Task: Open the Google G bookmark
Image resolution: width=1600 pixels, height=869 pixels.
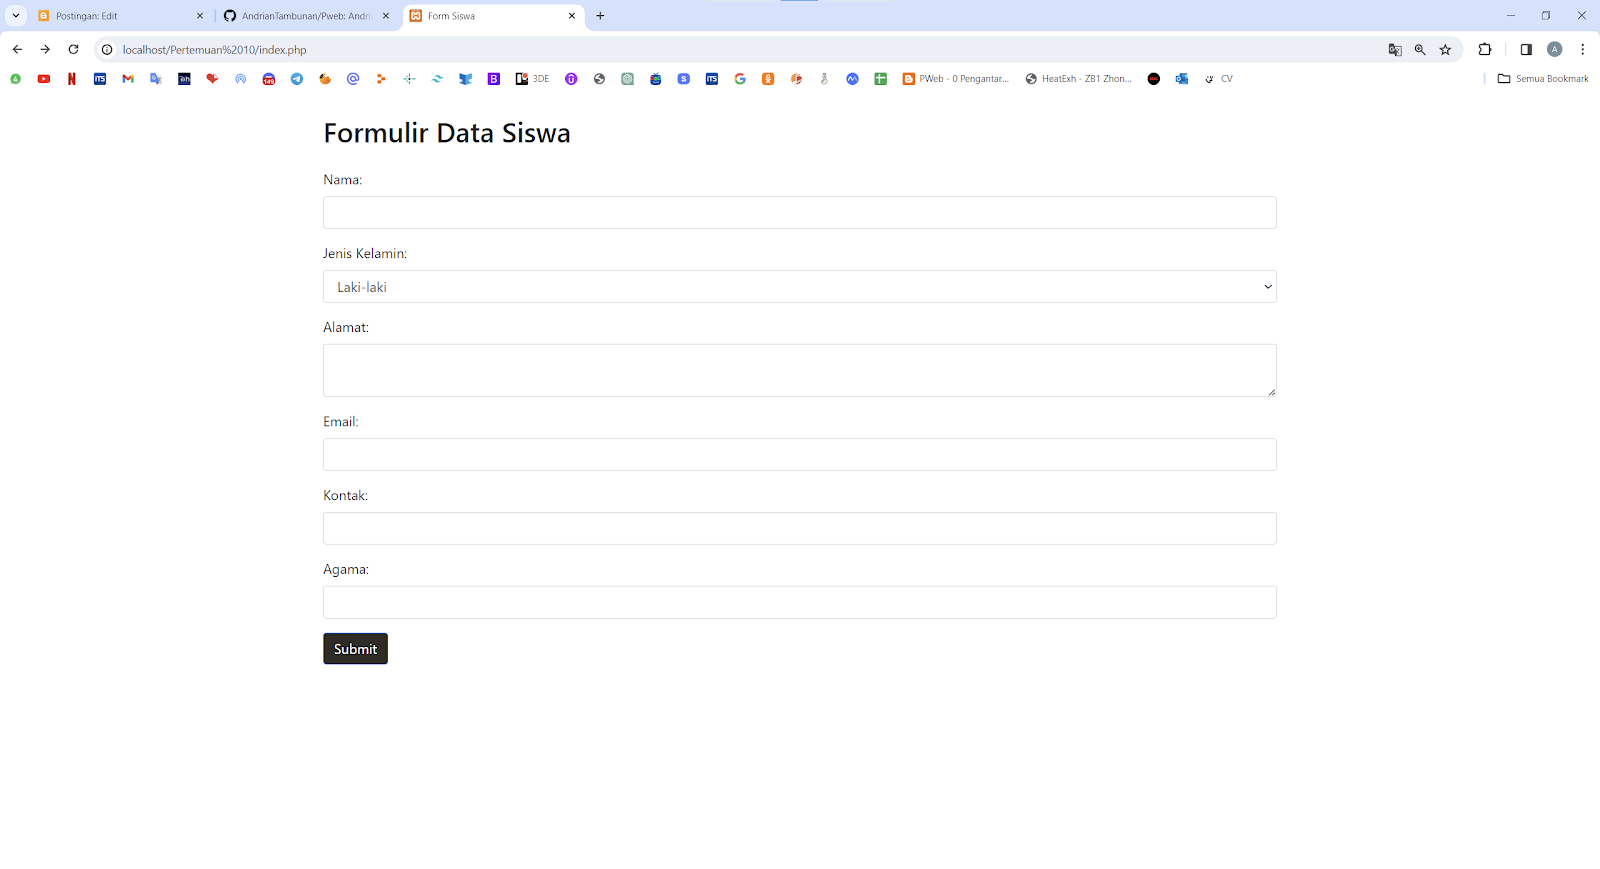Action: coord(740,79)
